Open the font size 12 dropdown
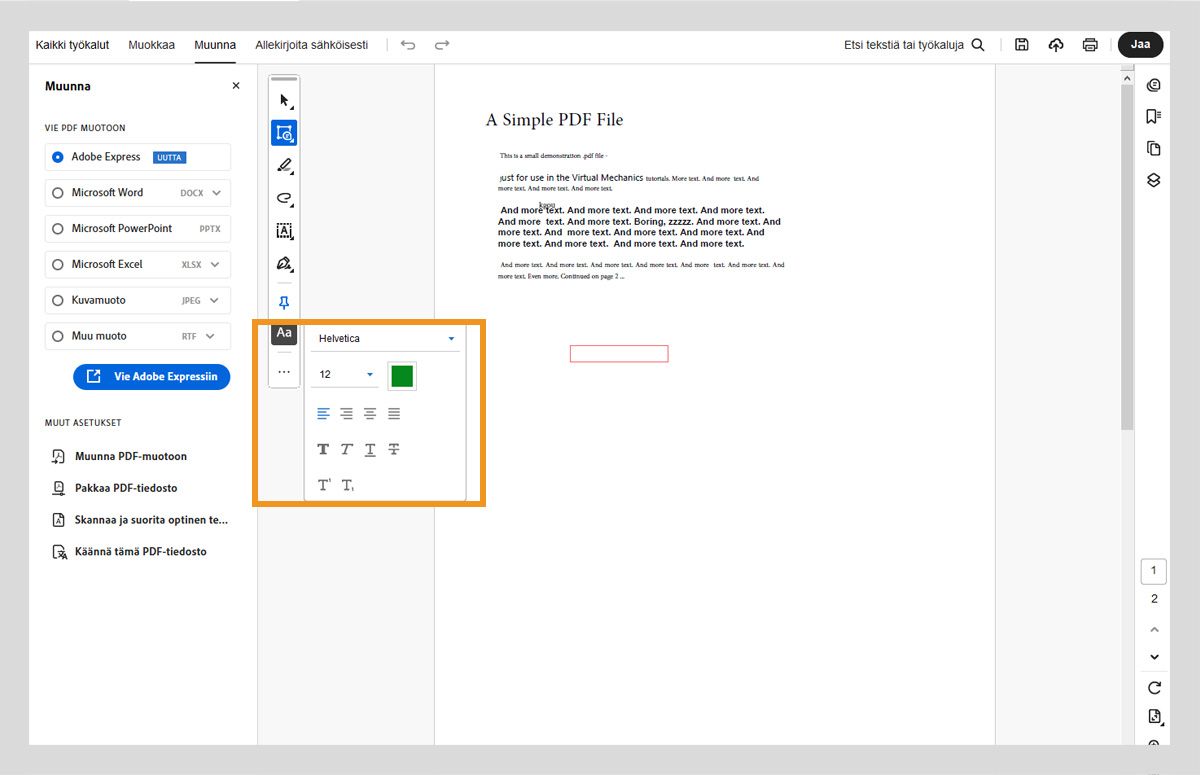Image resolution: width=1200 pixels, height=775 pixels. coord(346,374)
